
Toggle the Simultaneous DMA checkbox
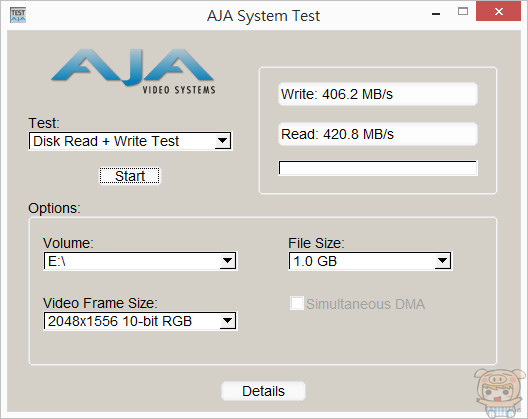coord(297,303)
